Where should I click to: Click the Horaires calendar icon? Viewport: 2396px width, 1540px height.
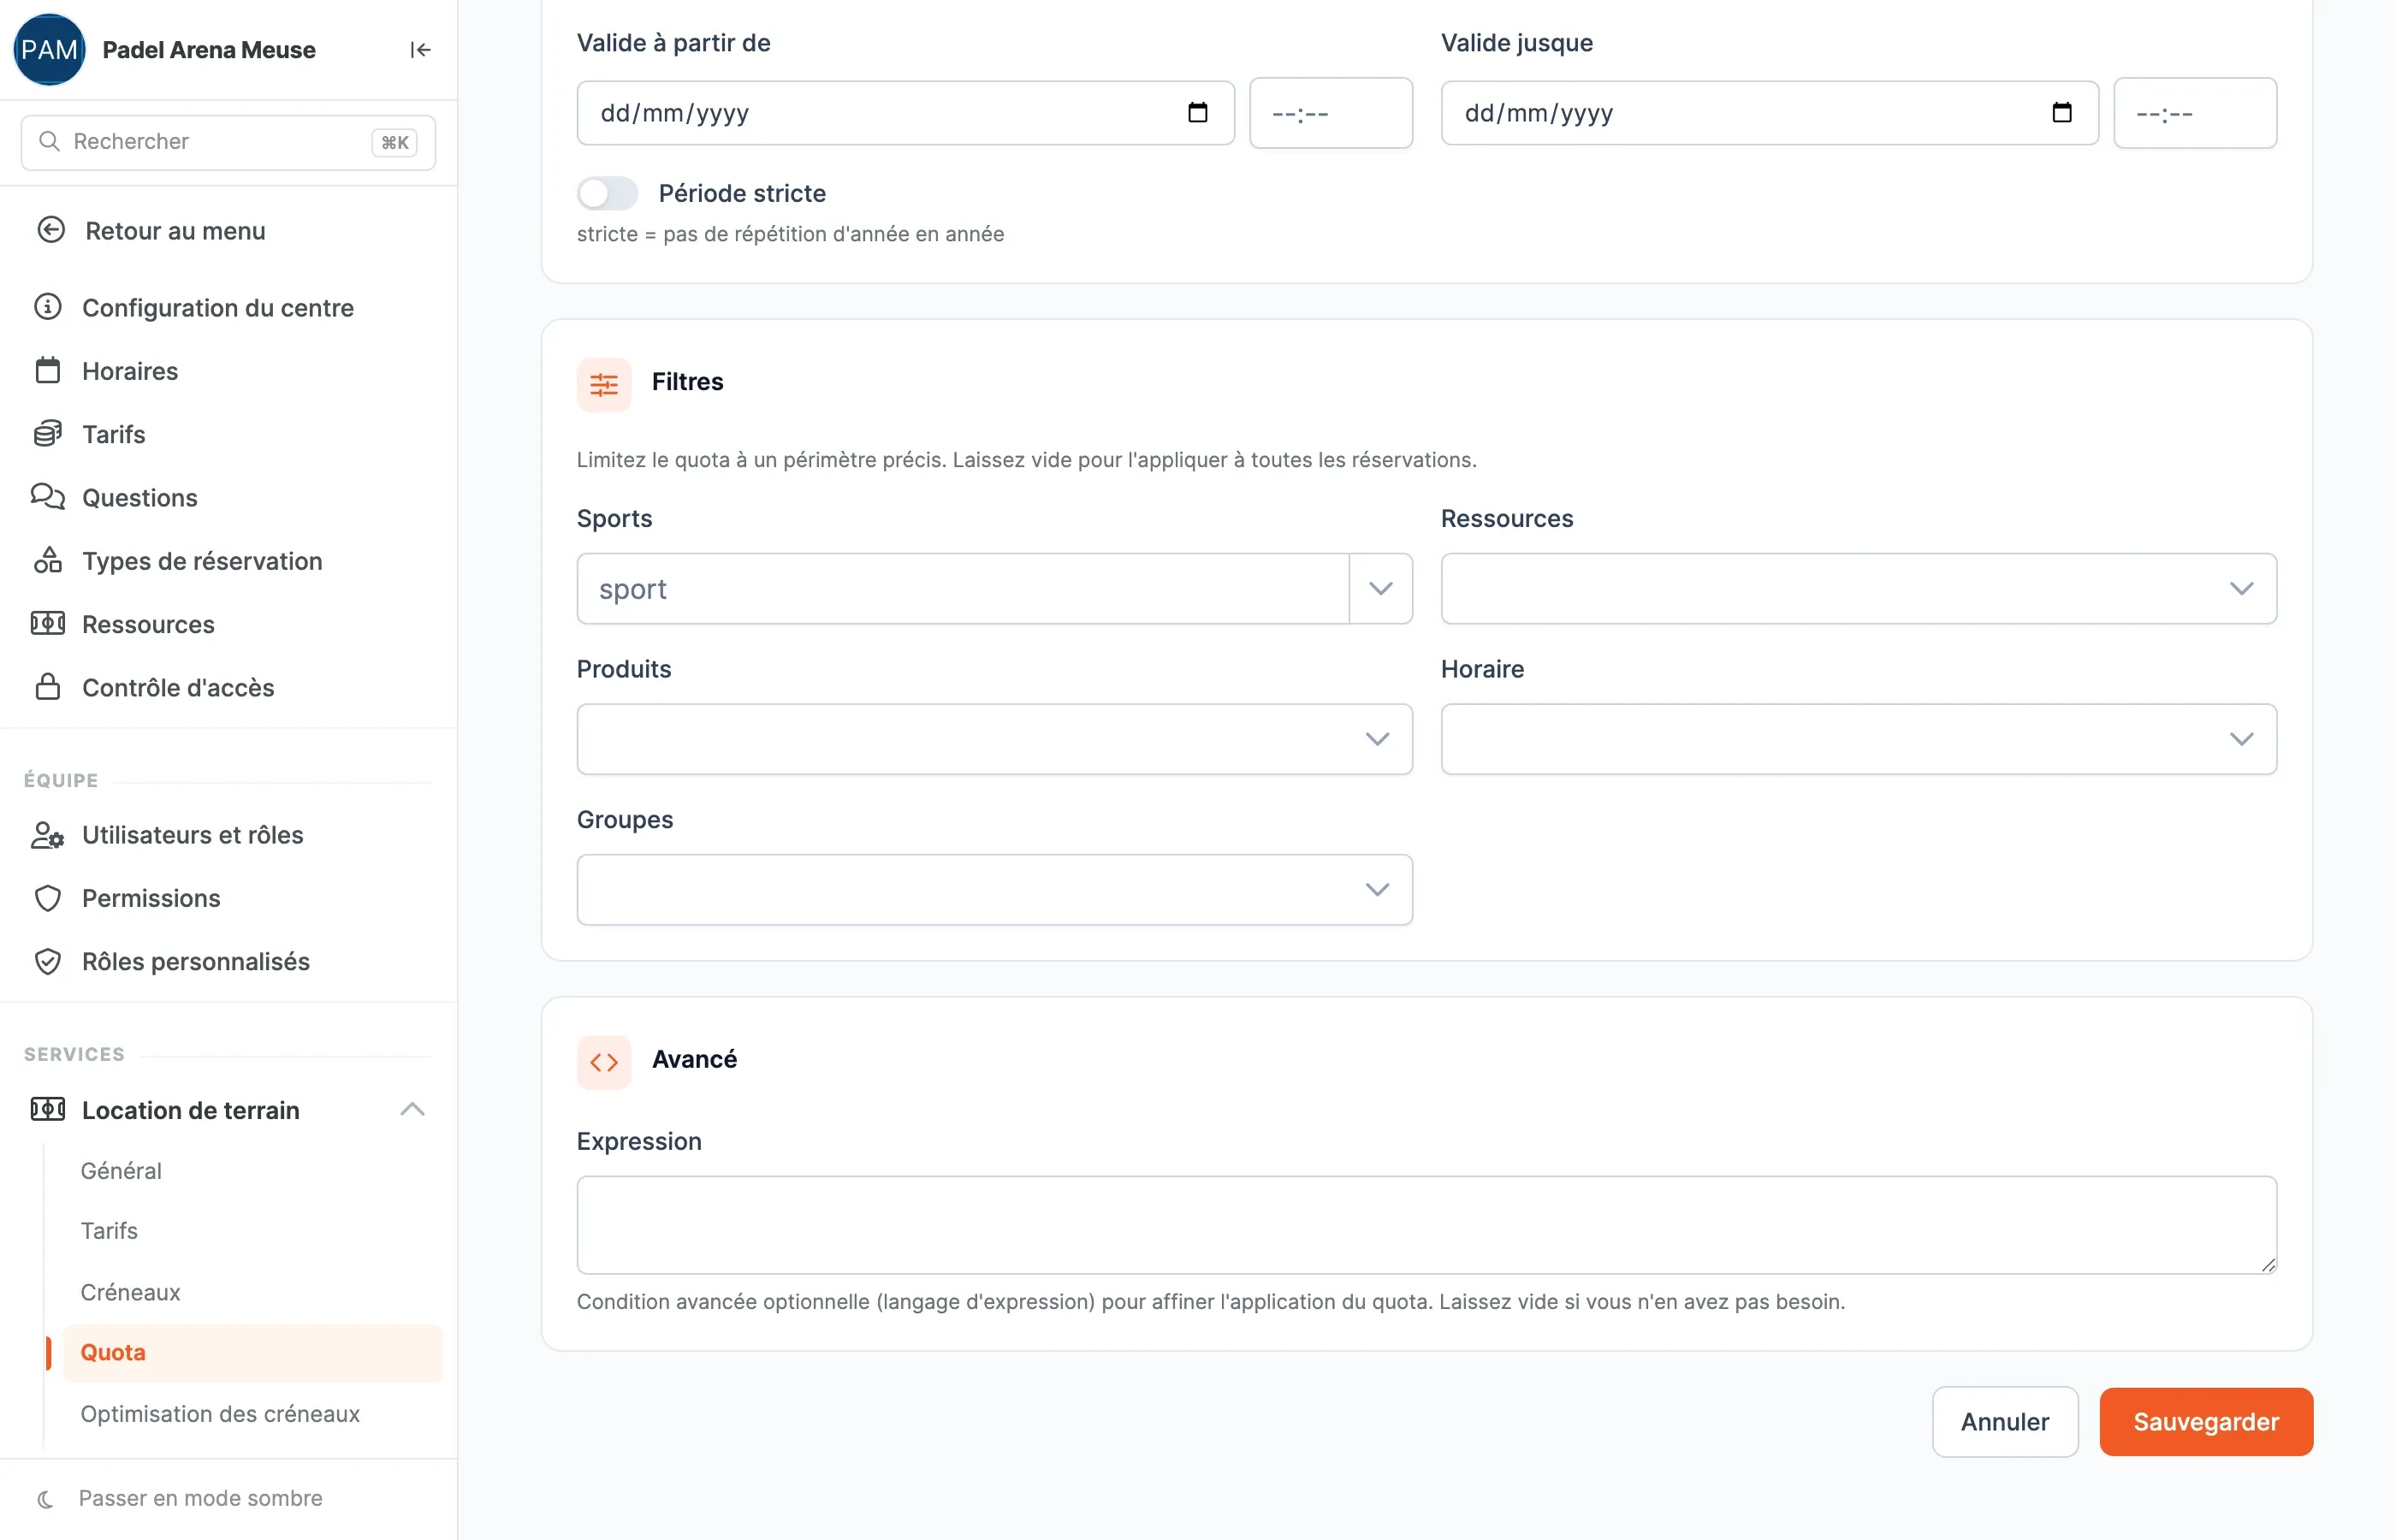[48, 370]
